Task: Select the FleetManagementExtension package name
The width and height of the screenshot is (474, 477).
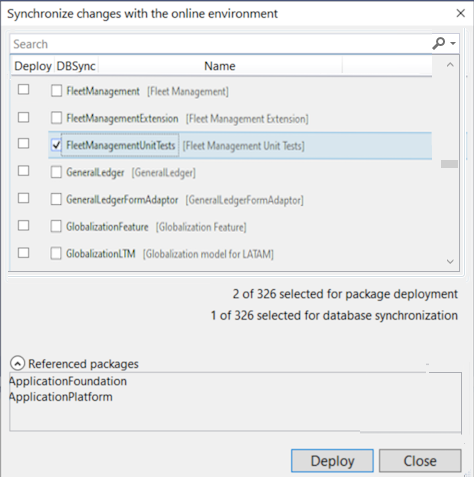Action: pyautogui.click(x=122, y=118)
